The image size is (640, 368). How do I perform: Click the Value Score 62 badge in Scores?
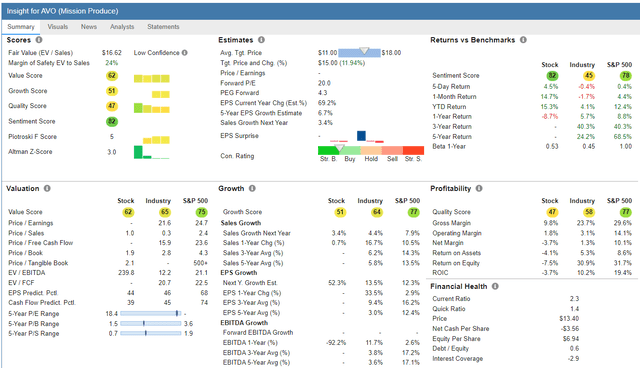click(x=112, y=75)
